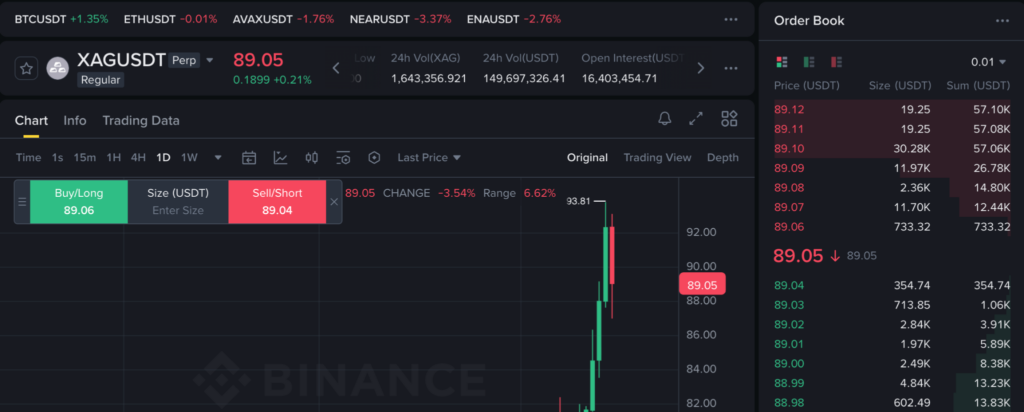The image size is (1024, 412).
Task: Open the 0.01 price precision dropdown
Action: pyautogui.click(x=990, y=62)
